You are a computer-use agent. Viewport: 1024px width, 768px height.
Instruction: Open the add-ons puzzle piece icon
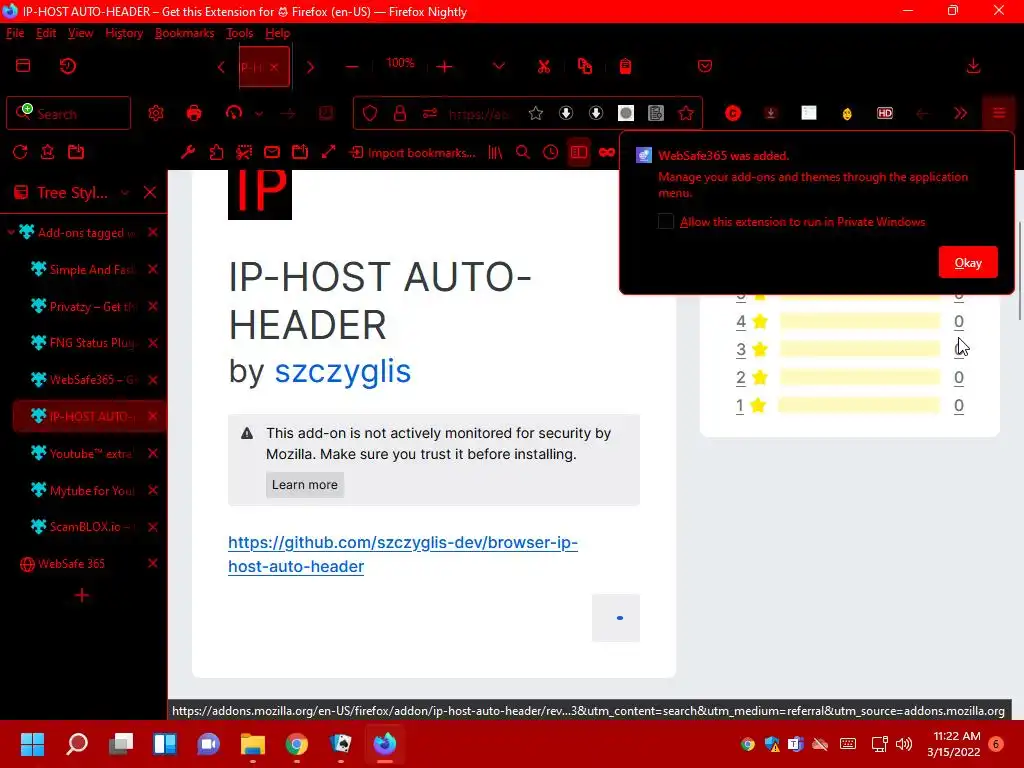click(216, 152)
